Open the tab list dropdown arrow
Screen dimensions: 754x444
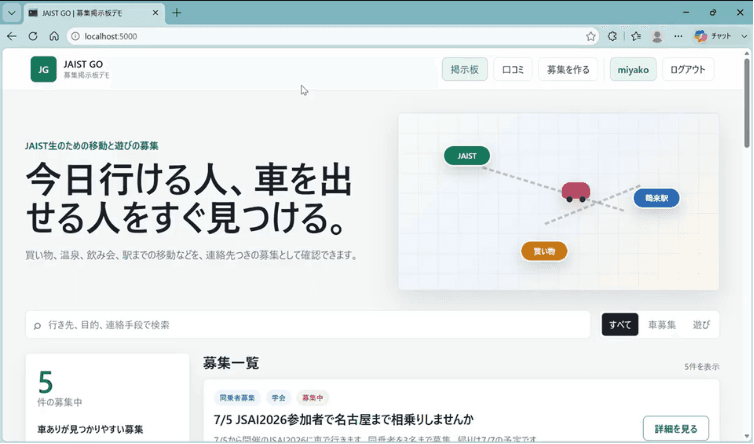click(x=12, y=13)
